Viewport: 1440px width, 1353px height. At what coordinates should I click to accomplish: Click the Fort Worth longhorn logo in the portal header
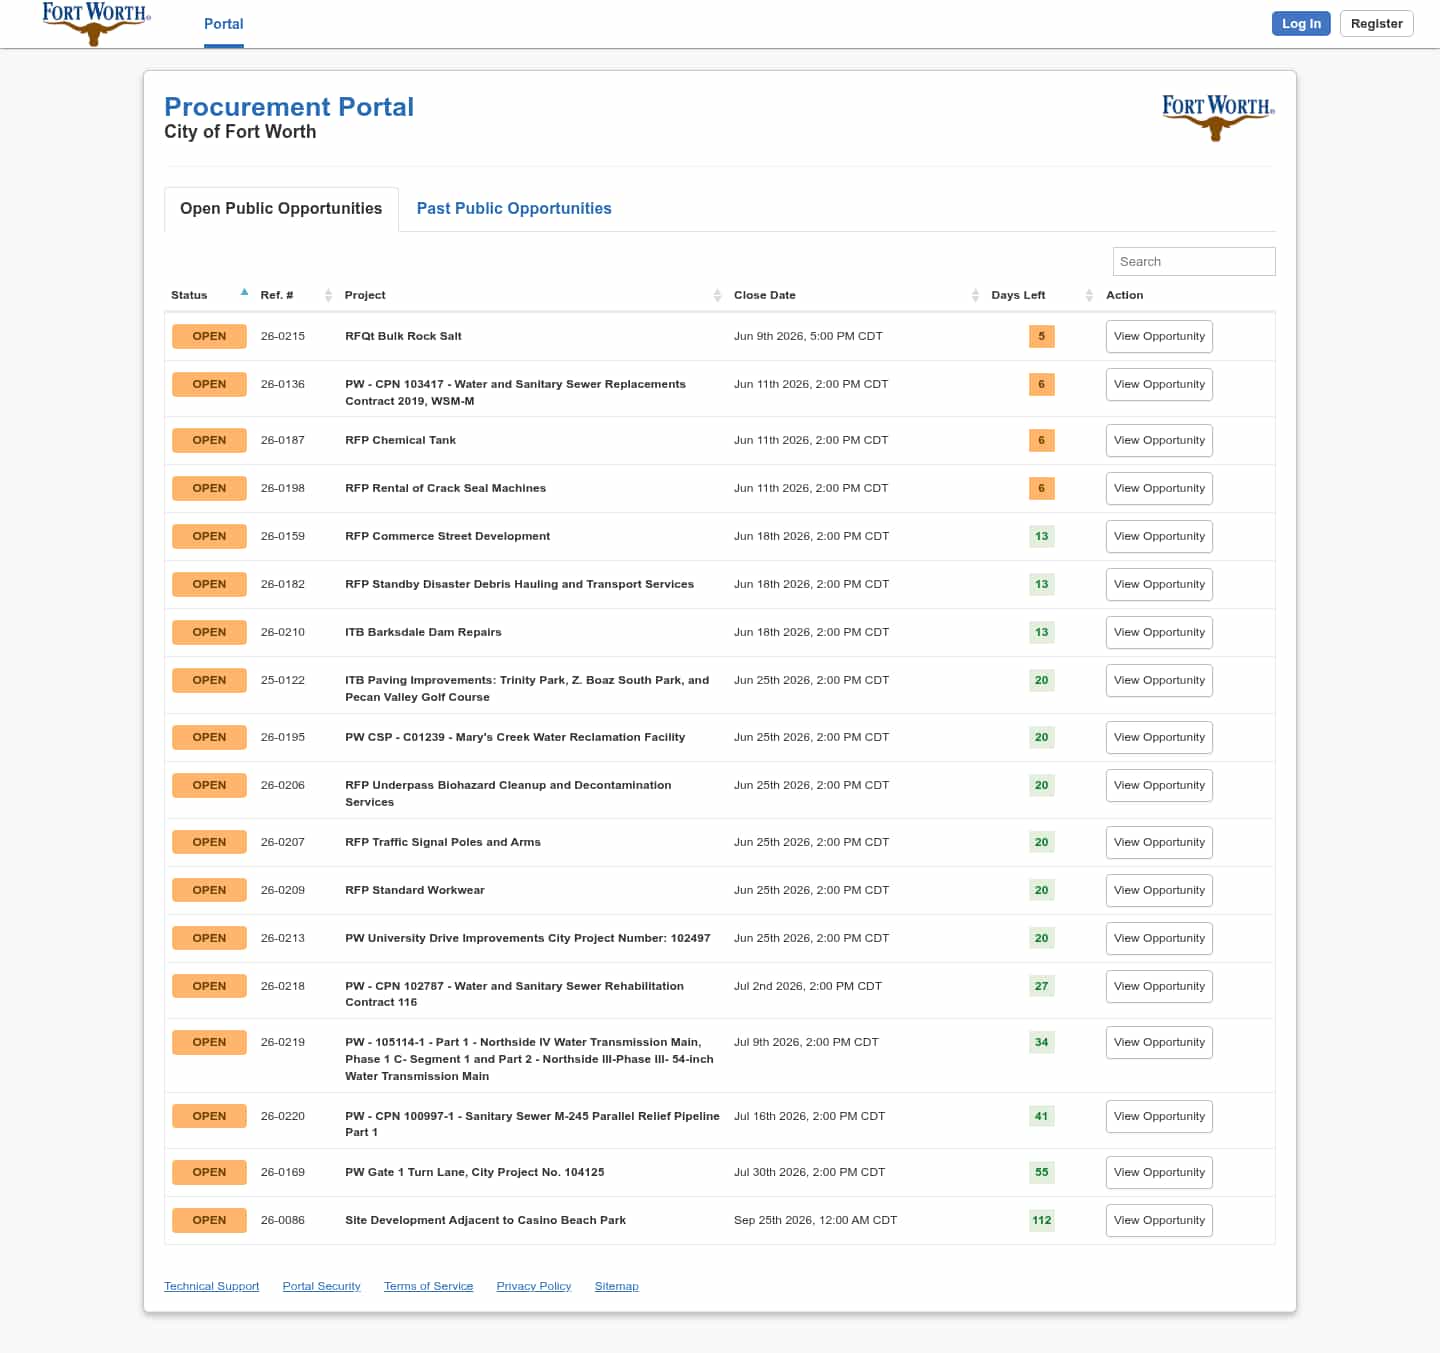(x=1218, y=117)
